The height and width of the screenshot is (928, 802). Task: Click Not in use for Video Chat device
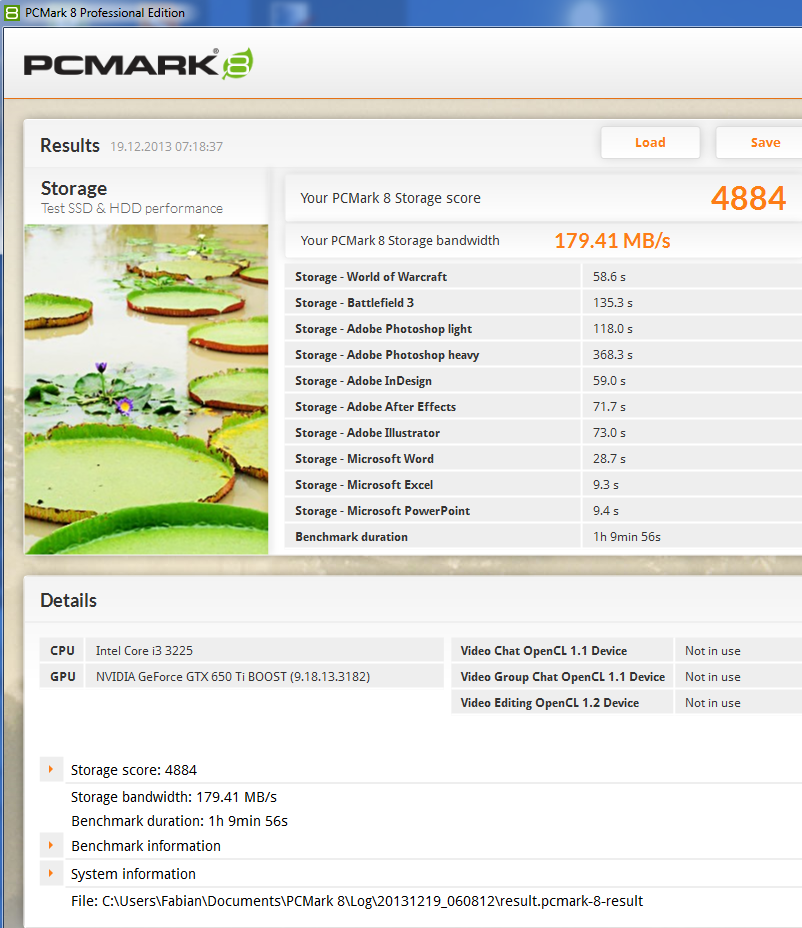(713, 650)
